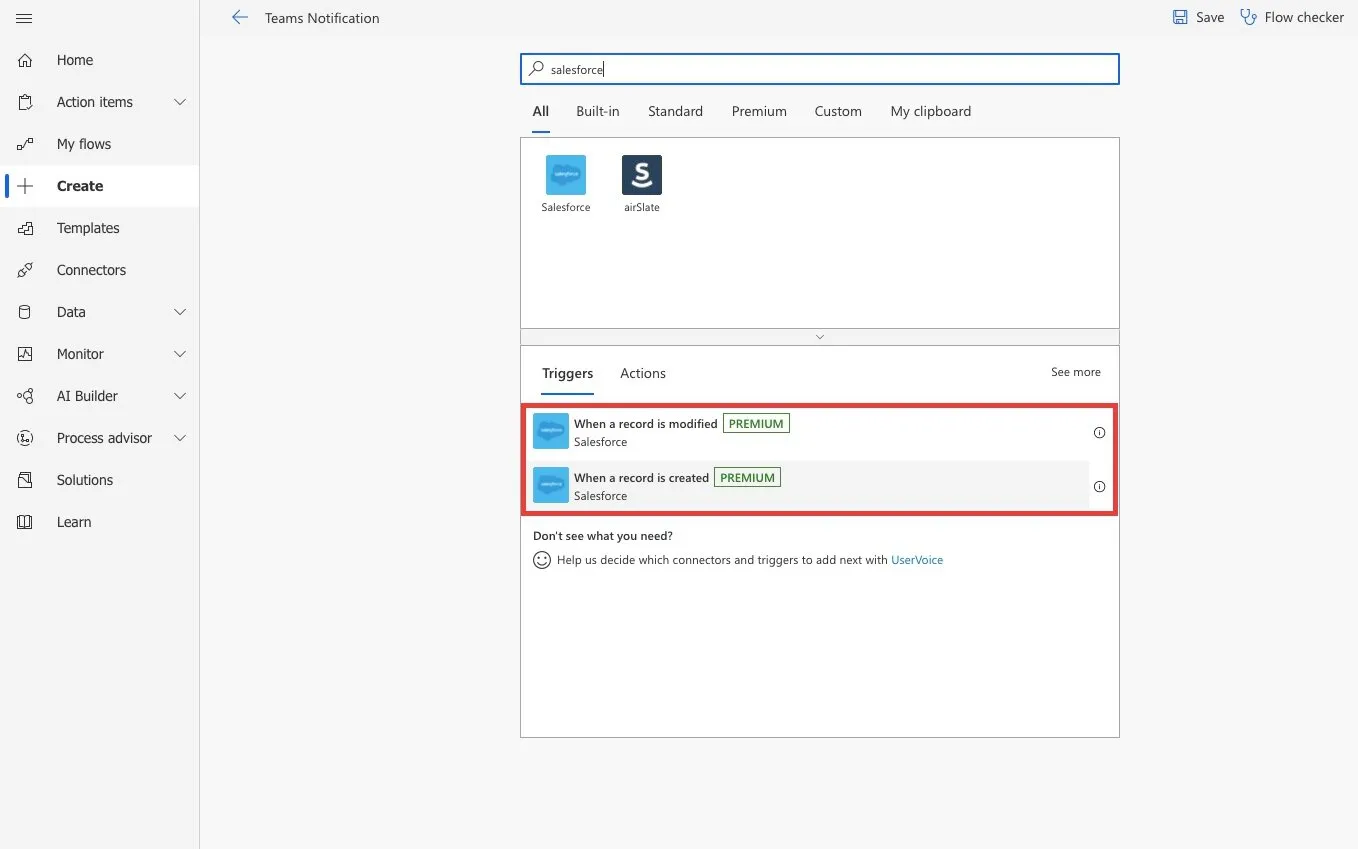Switch to the Standard tab
The image size is (1358, 849).
(x=675, y=111)
